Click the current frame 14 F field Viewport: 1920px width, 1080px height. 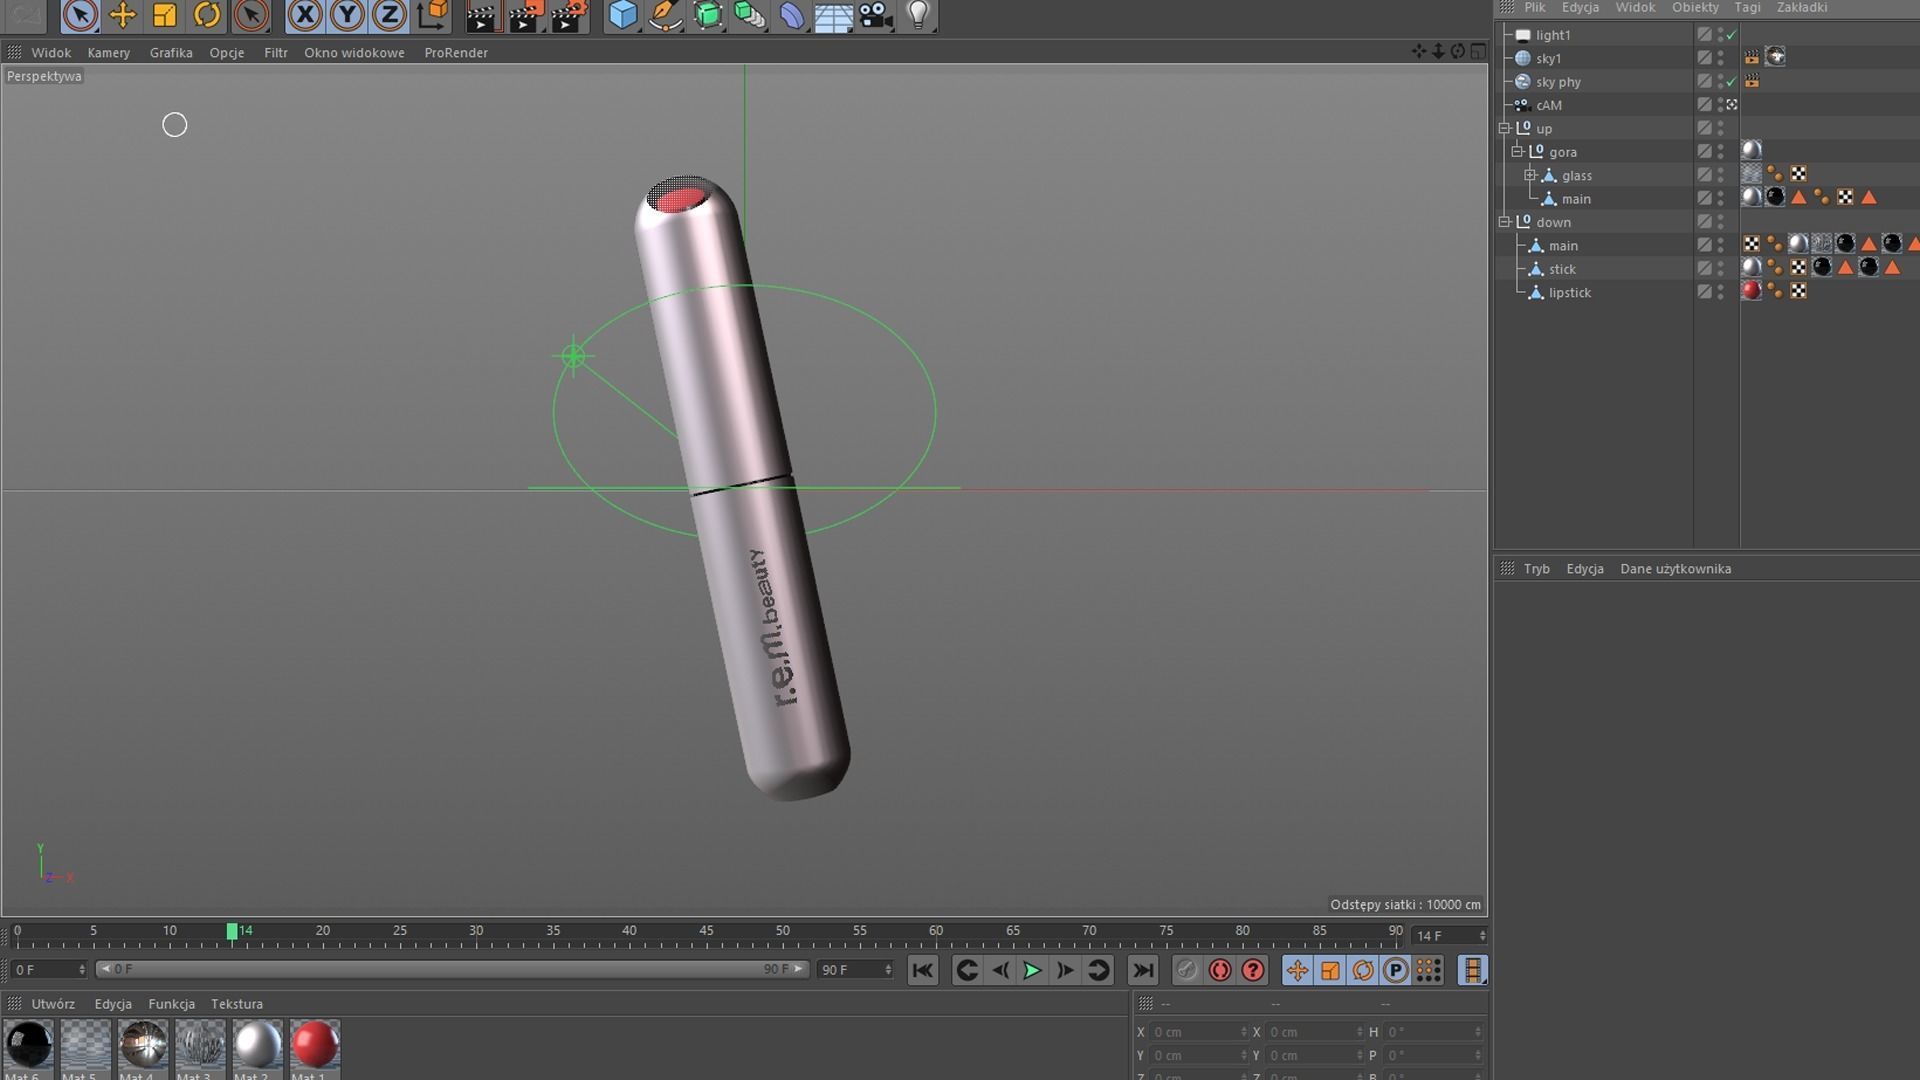1449,936
